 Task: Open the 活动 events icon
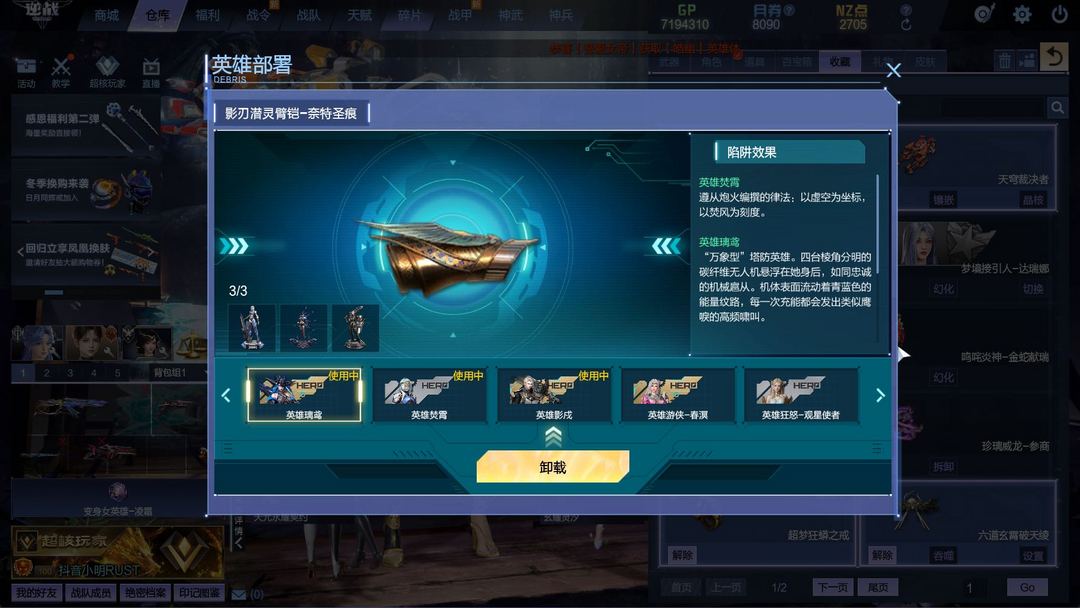pos(26,73)
